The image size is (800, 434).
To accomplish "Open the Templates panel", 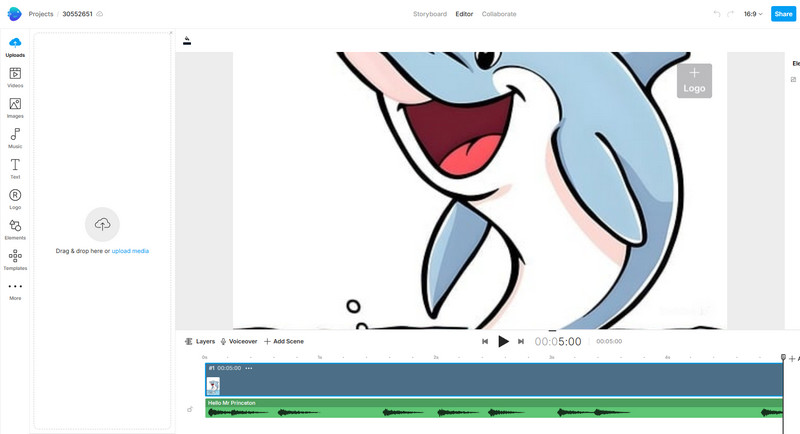I will pyautogui.click(x=15, y=260).
